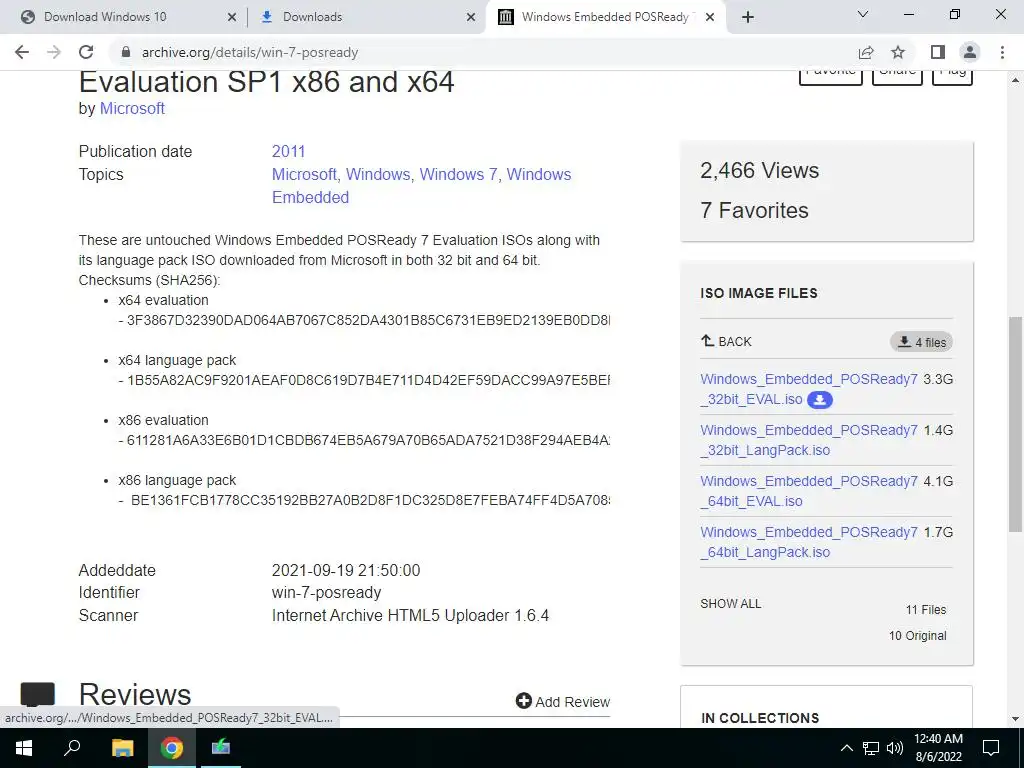Image resolution: width=1024 pixels, height=768 pixels.
Task: Open the taskbar clock showing 12:40 AM
Action: [x=938, y=748]
